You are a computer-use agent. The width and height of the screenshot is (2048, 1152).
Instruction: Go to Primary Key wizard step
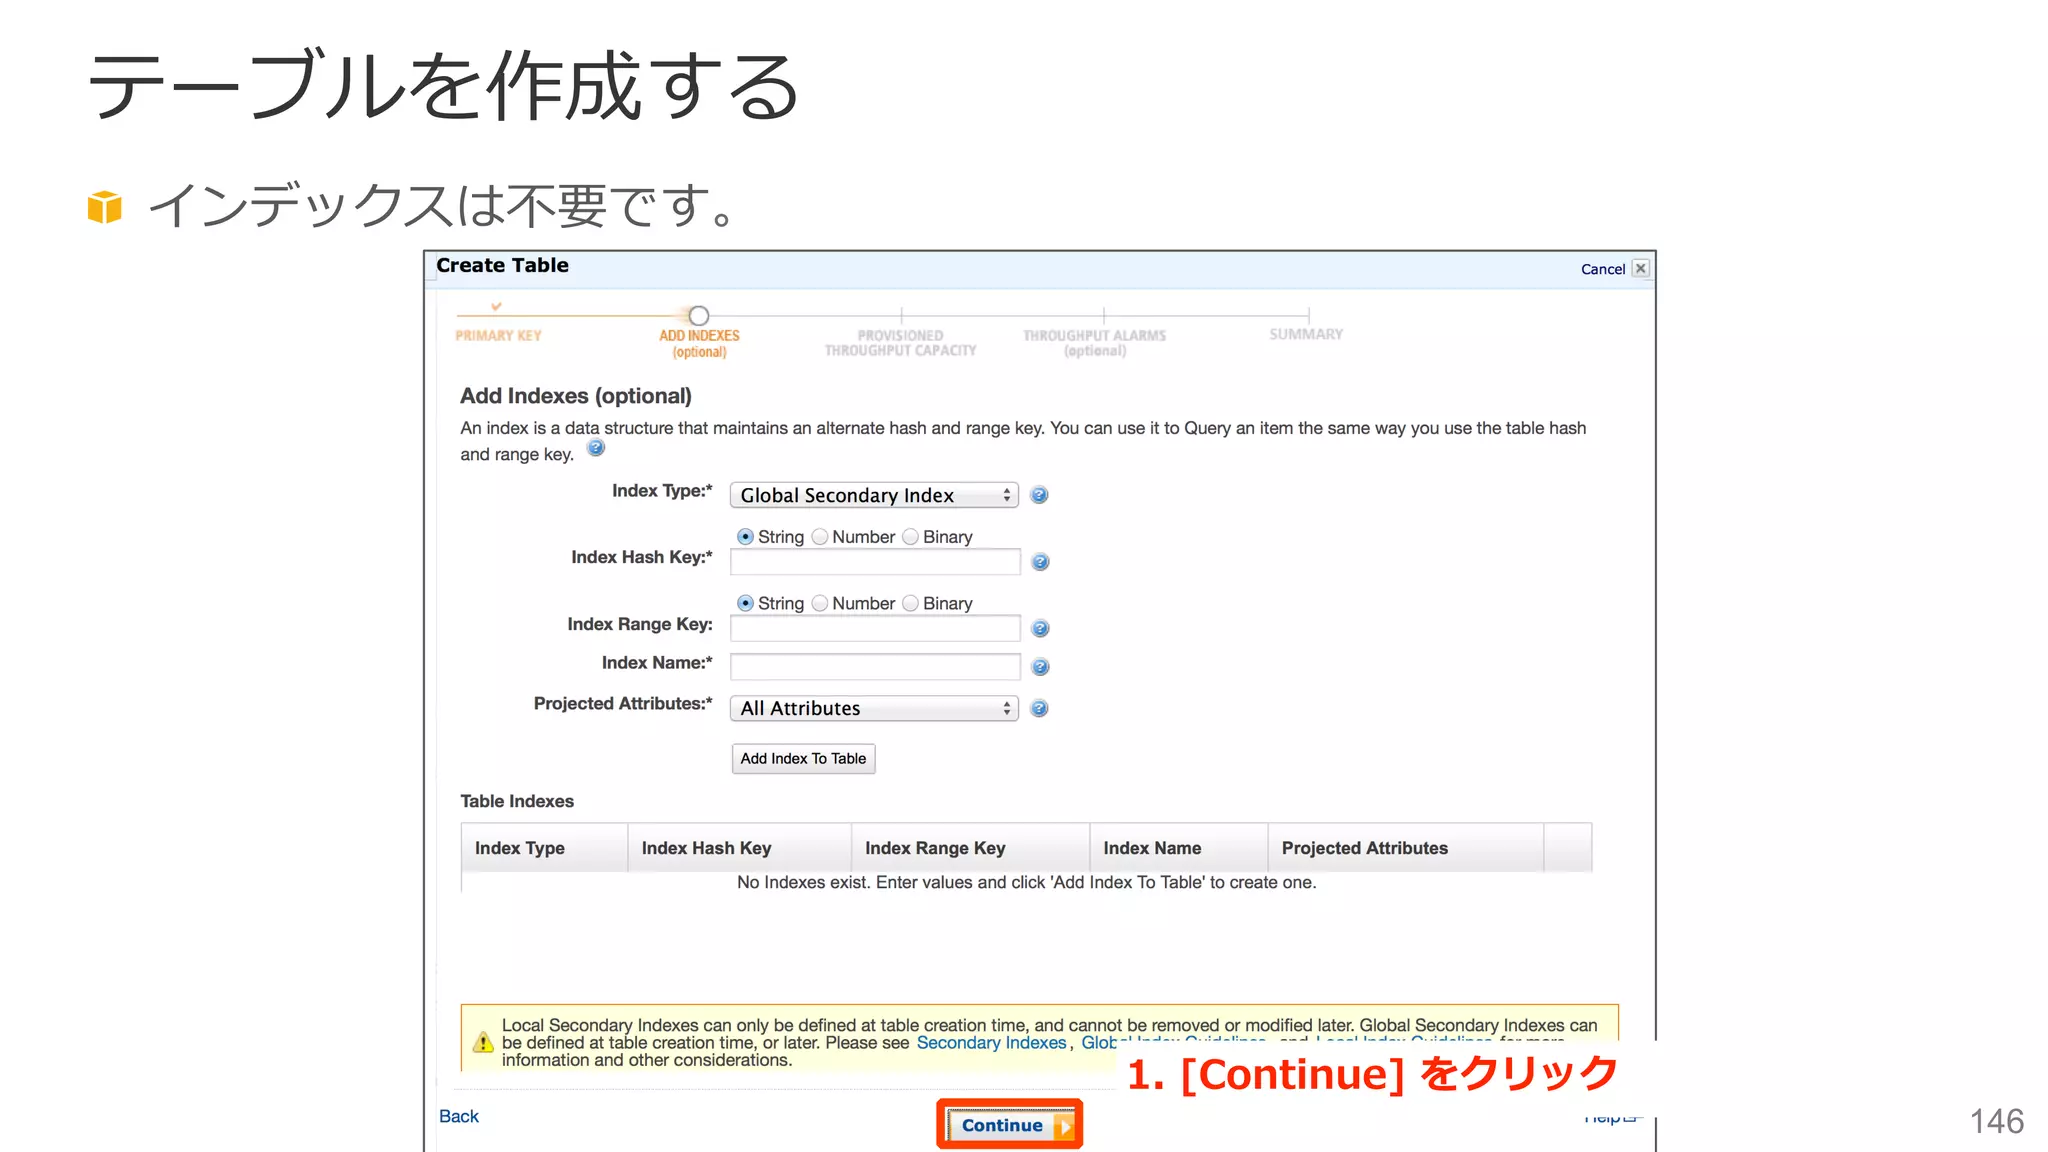498,335
